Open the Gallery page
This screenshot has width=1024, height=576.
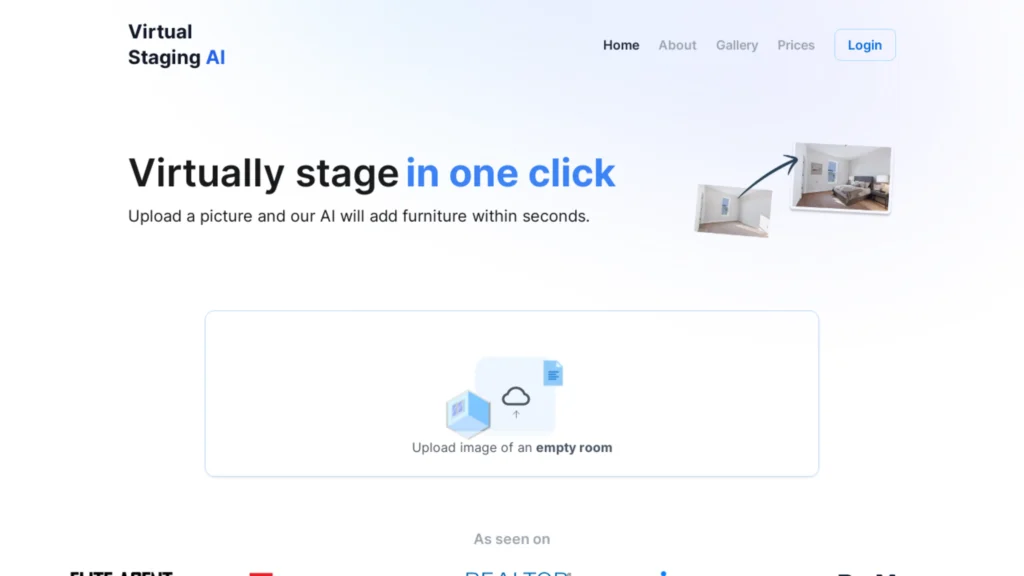tap(737, 45)
